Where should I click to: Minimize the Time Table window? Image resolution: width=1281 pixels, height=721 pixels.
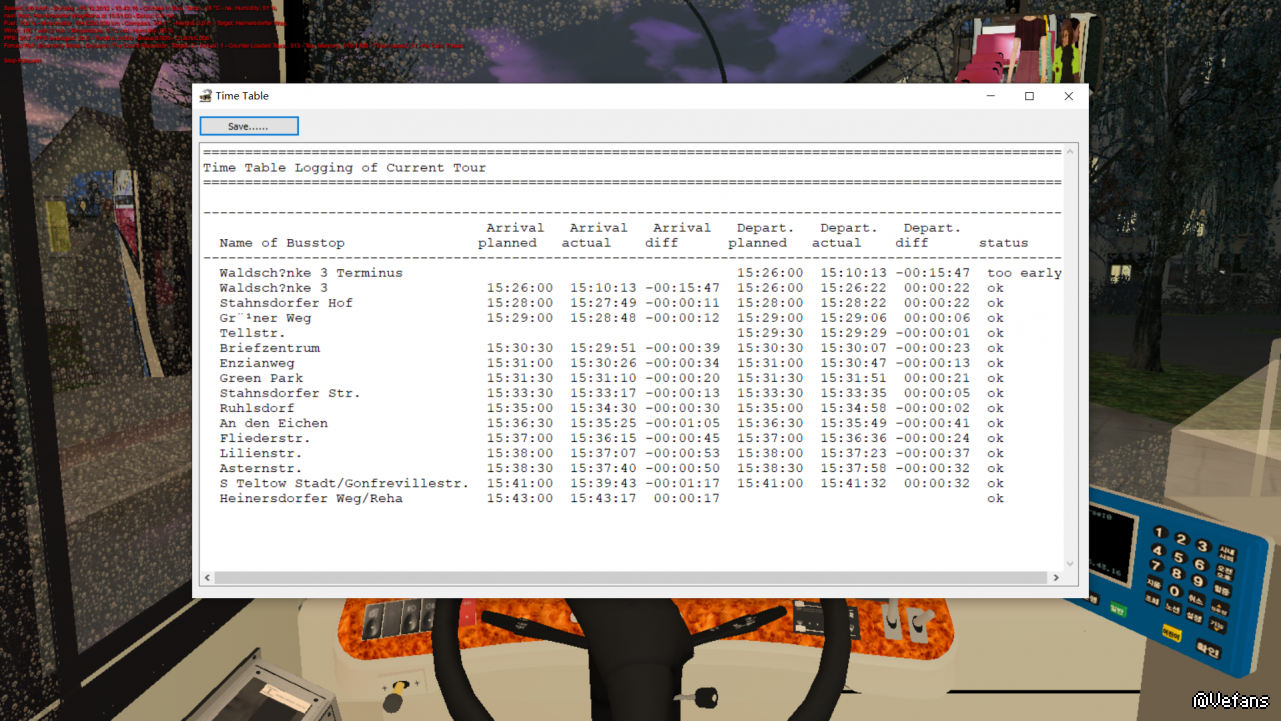[x=990, y=96]
